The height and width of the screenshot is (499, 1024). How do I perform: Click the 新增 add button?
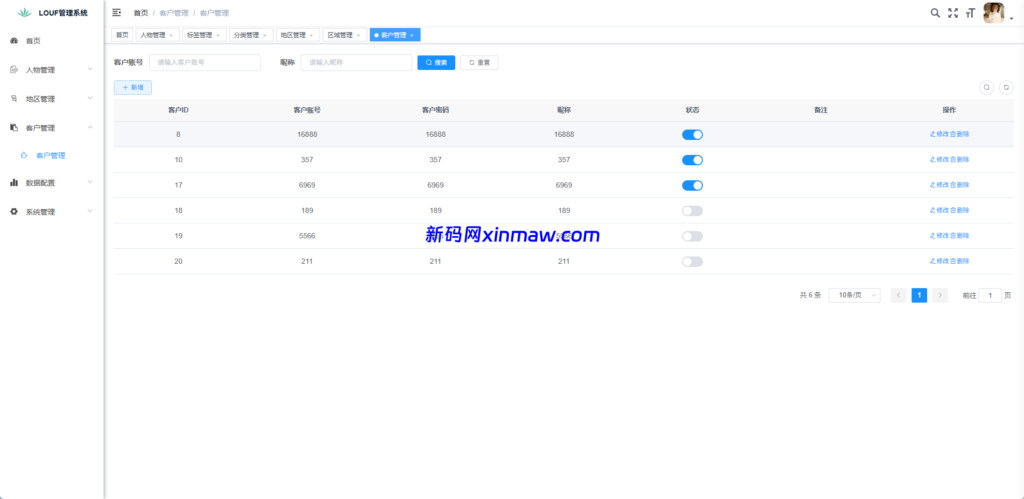click(133, 87)
